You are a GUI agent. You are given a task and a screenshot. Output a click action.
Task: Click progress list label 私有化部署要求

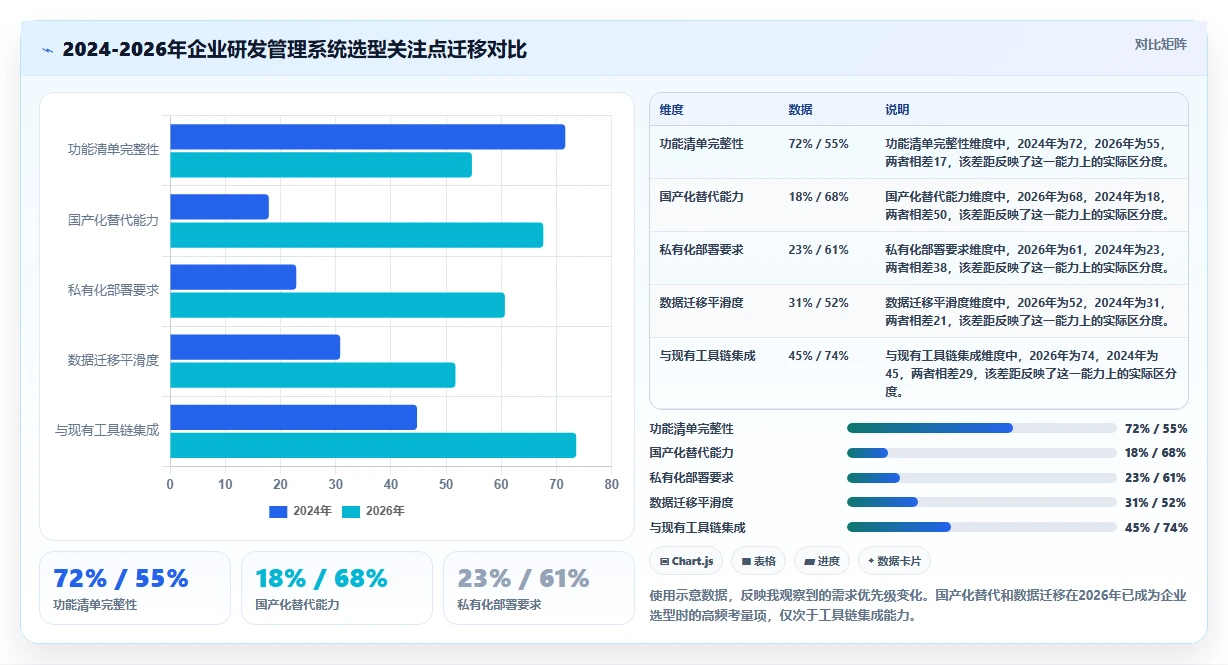(691, 478)
